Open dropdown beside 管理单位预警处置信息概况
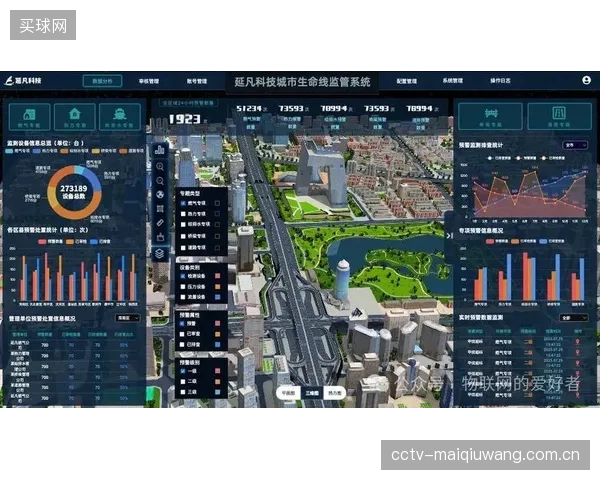Image resolution: width=600 pixels, height=480 pixels. click(x=128, y=318)
